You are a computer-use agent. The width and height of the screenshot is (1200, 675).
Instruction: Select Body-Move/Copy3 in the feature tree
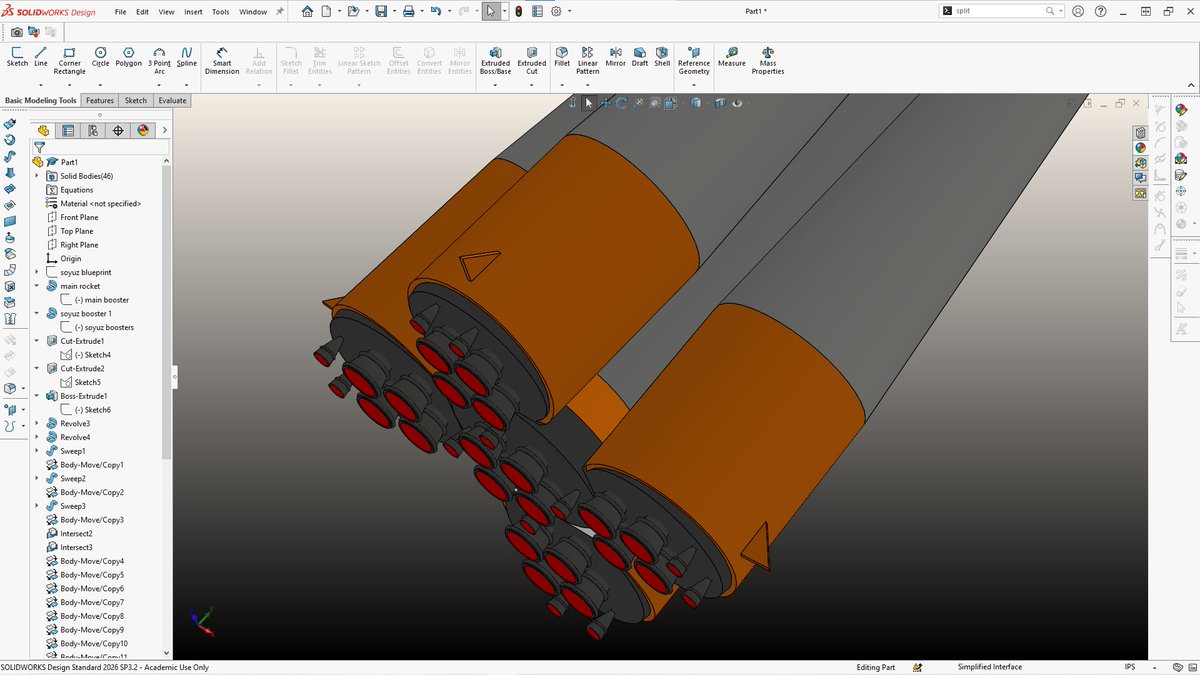click(92, 520)
